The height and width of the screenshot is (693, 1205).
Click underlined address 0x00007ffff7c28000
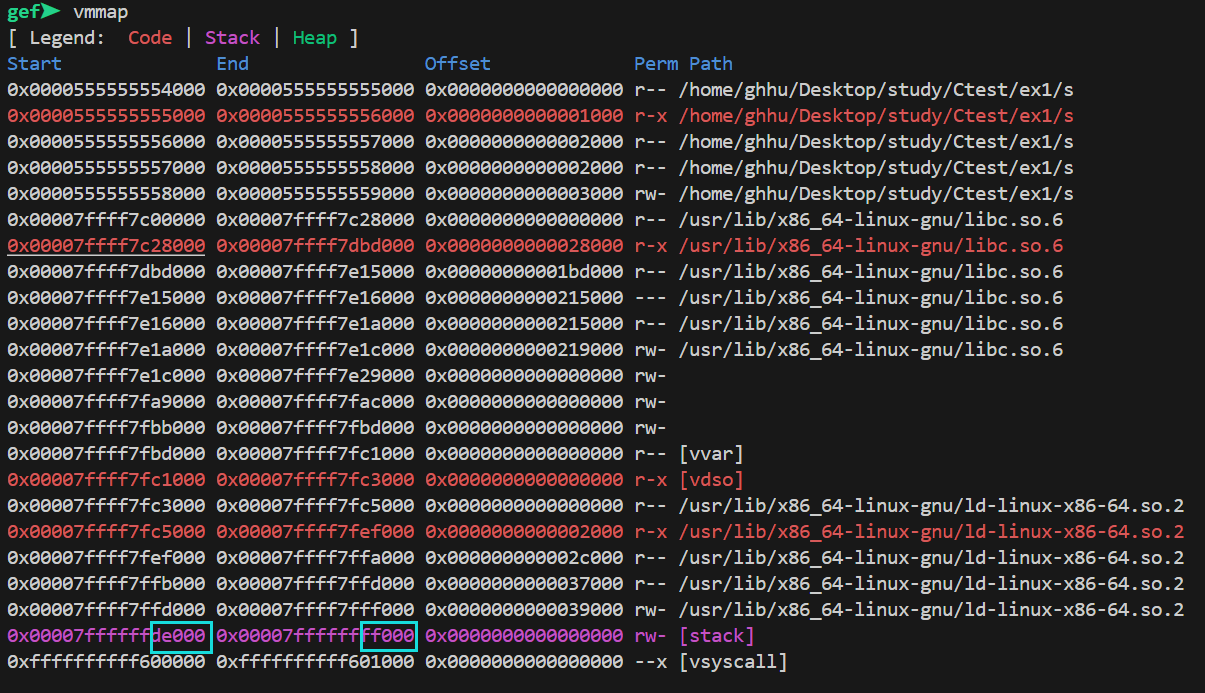106,246
